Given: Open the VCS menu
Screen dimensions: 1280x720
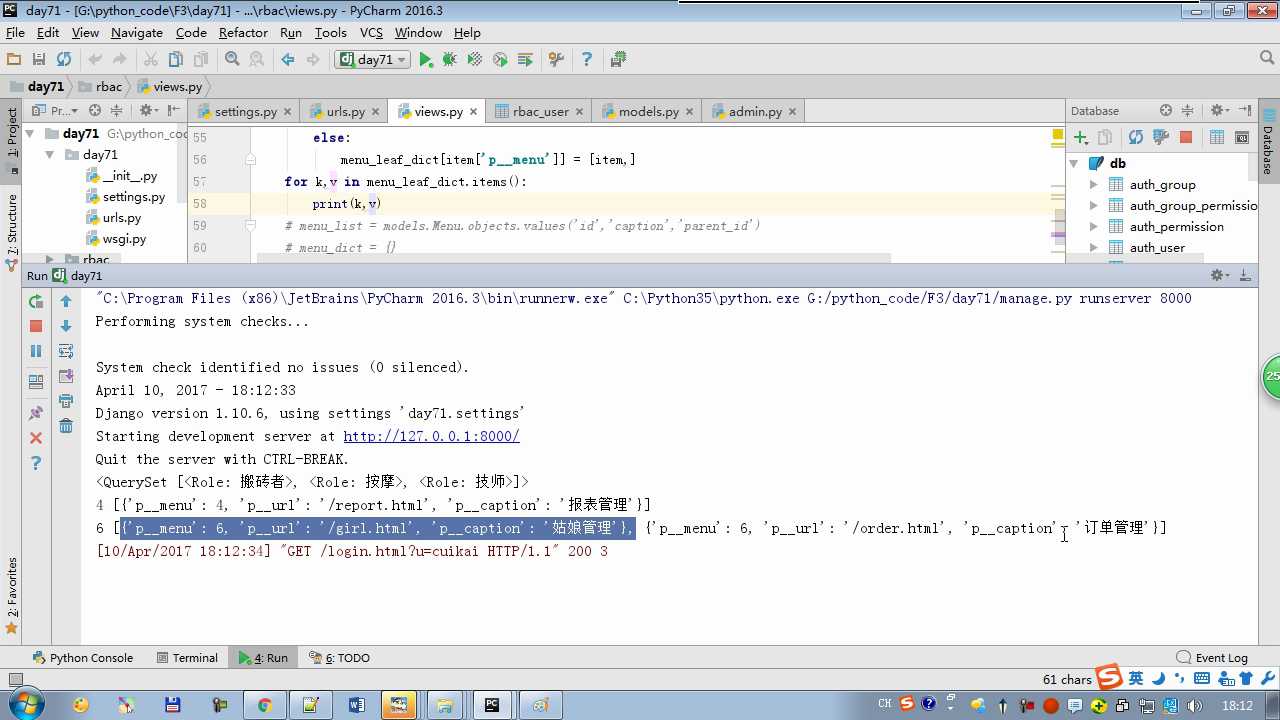Looking at the screenshot, I should 371,32.
